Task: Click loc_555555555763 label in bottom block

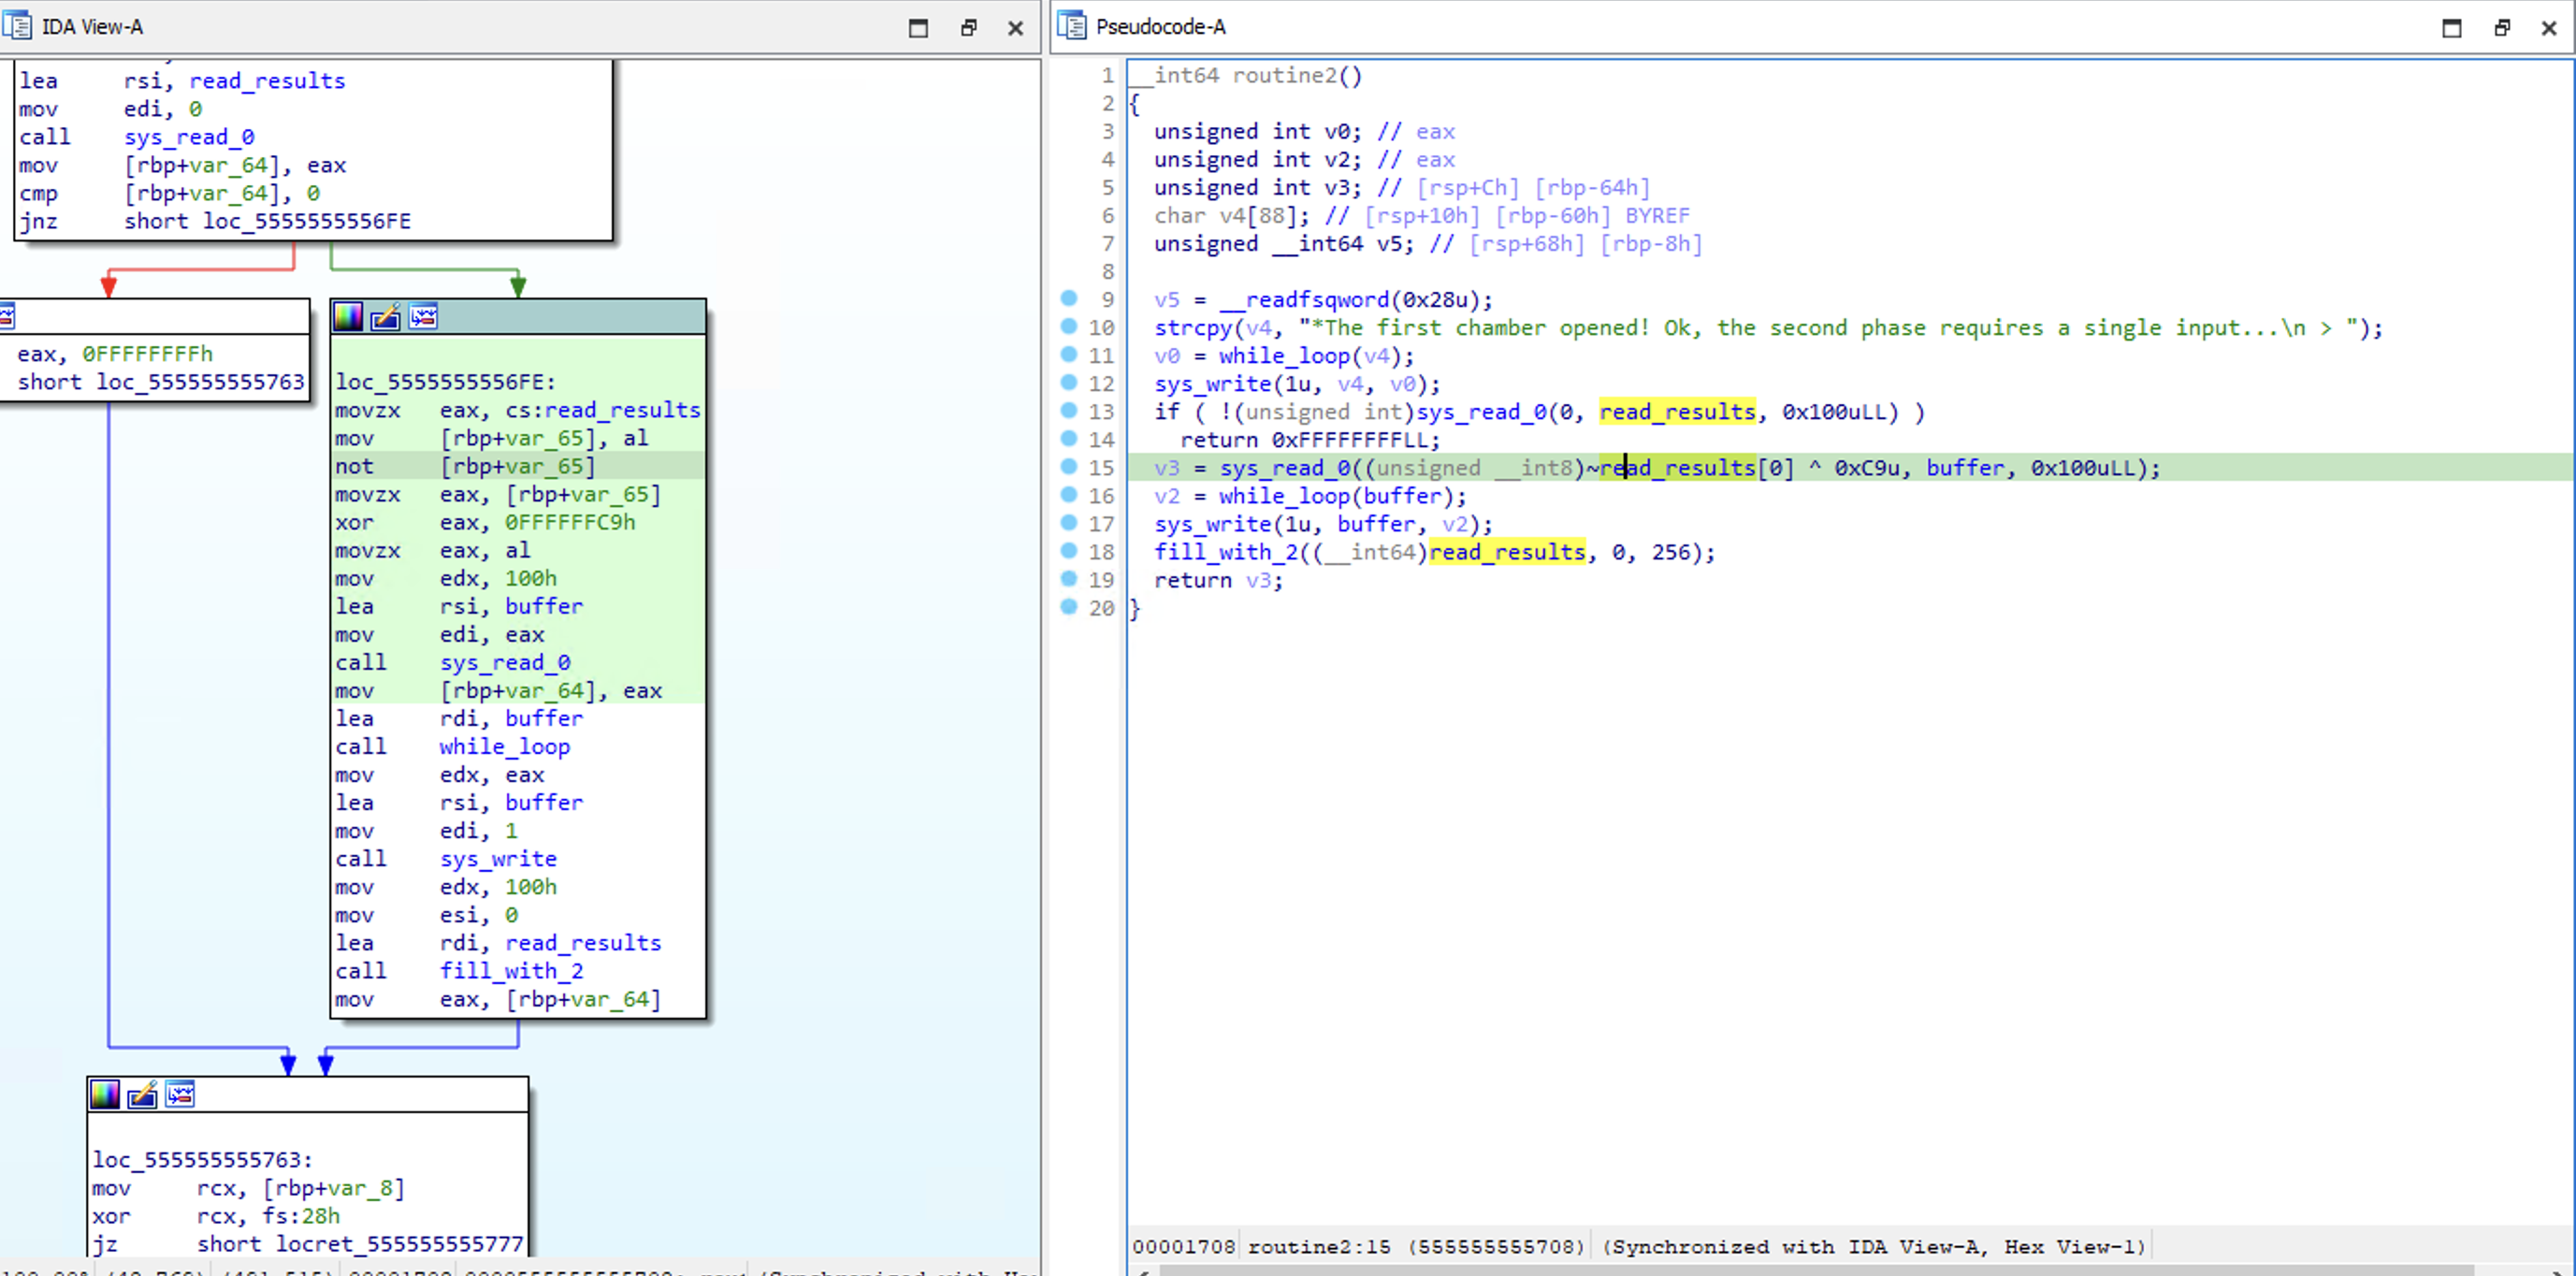Action: (x=202, y=1160)
